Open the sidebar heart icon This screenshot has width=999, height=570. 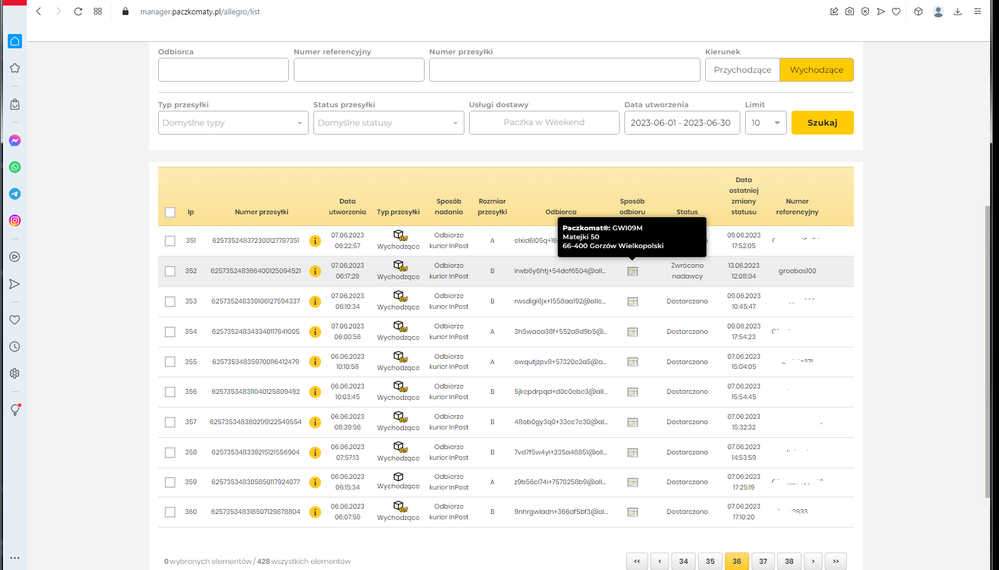coord(15,320)
